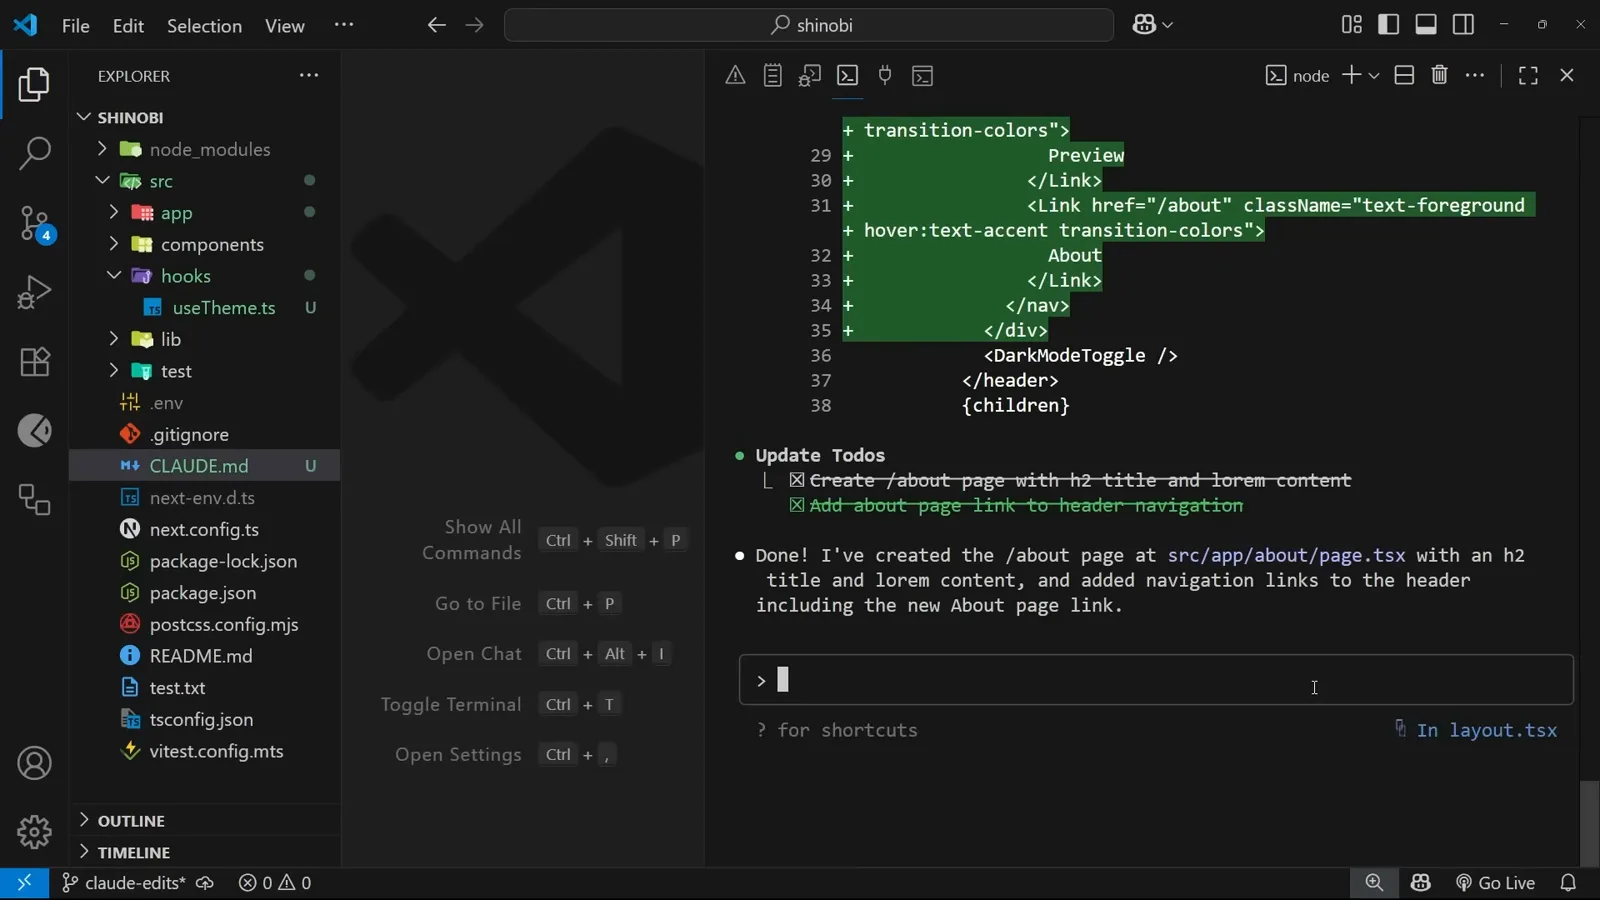This screenshot has width=1600, height=900.
Task: Open the Extensions view
Action: tap(34, 362)
